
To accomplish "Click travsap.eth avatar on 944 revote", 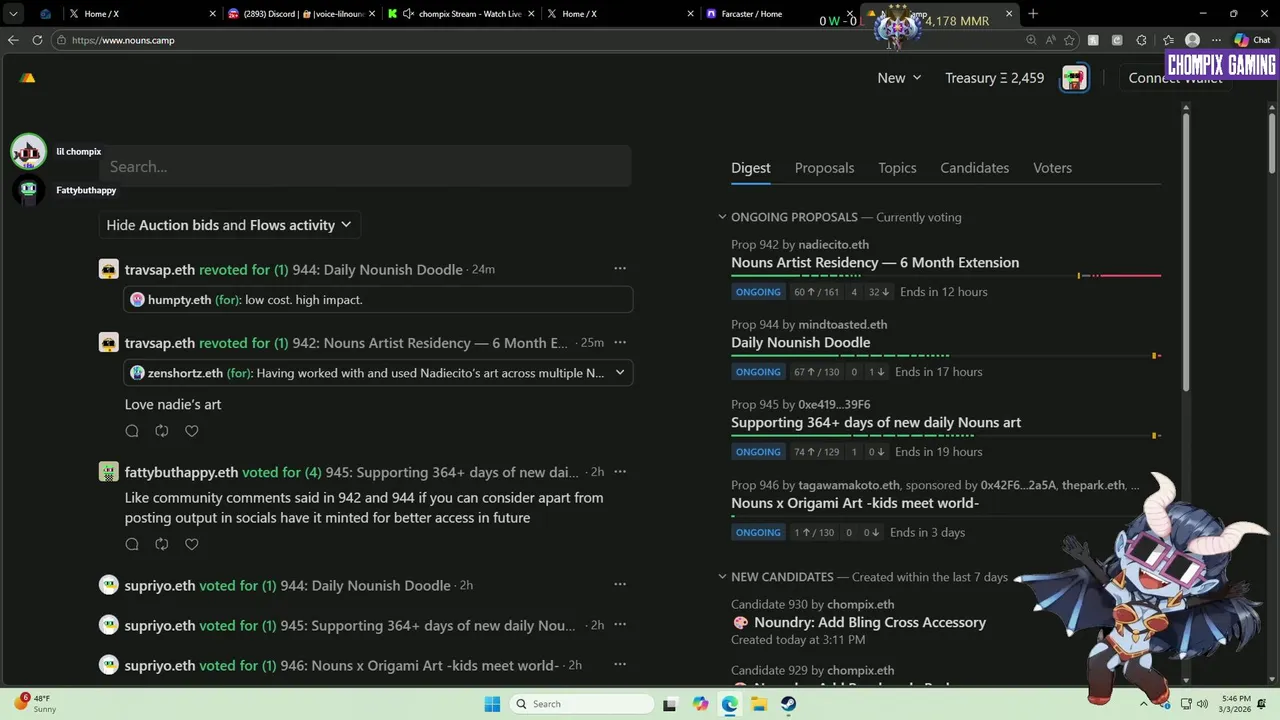I will click(x=108, y=269).
